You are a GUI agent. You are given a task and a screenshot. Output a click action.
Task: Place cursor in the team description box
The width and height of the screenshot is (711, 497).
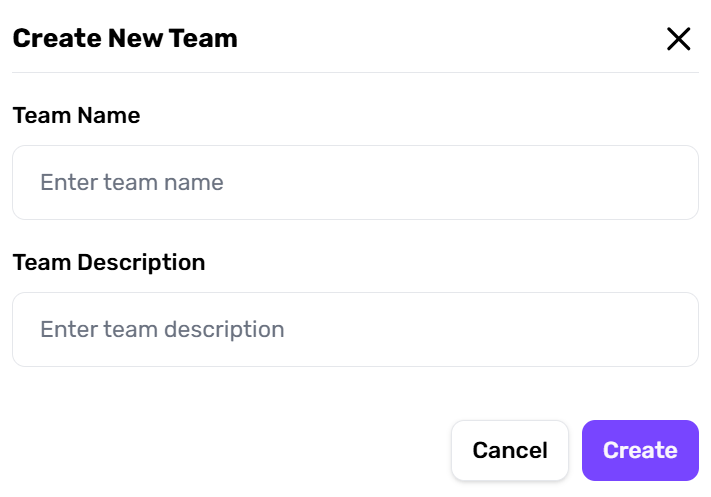pos(355,329)
